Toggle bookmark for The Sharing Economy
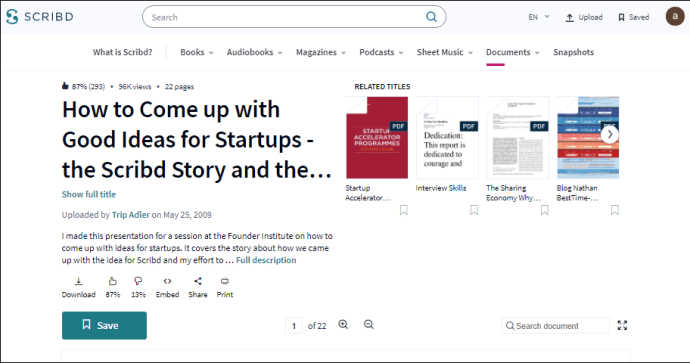 pos(544,210)
